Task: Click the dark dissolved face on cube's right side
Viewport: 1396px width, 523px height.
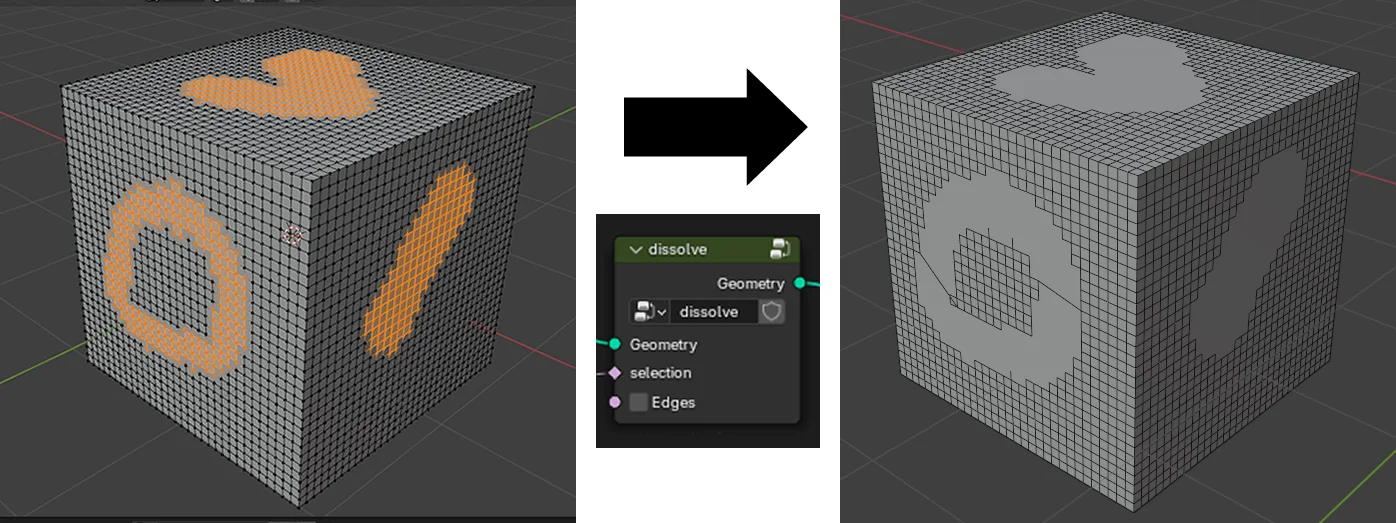Action: click(x=1250, y=280)
